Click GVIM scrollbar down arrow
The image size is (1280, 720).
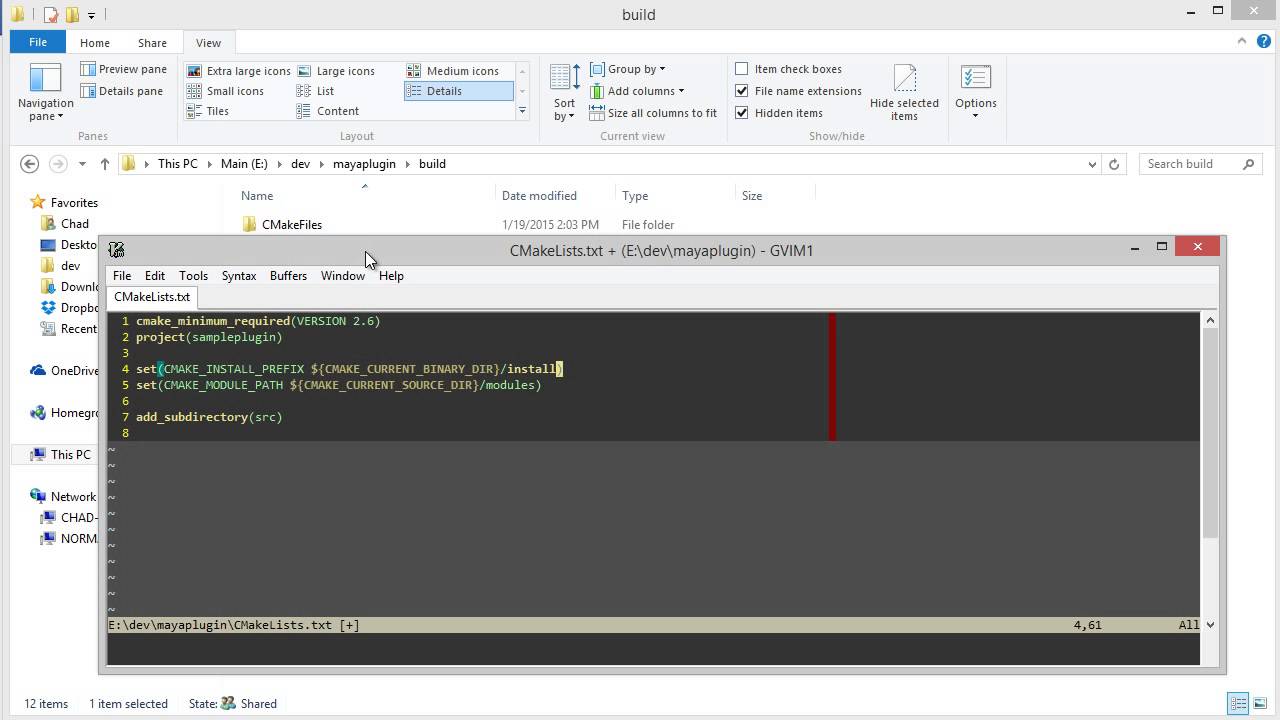point(1210,625)
